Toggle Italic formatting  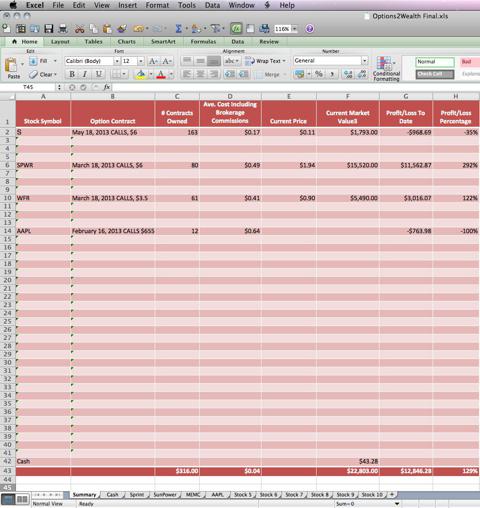click(x=85, y=74)
